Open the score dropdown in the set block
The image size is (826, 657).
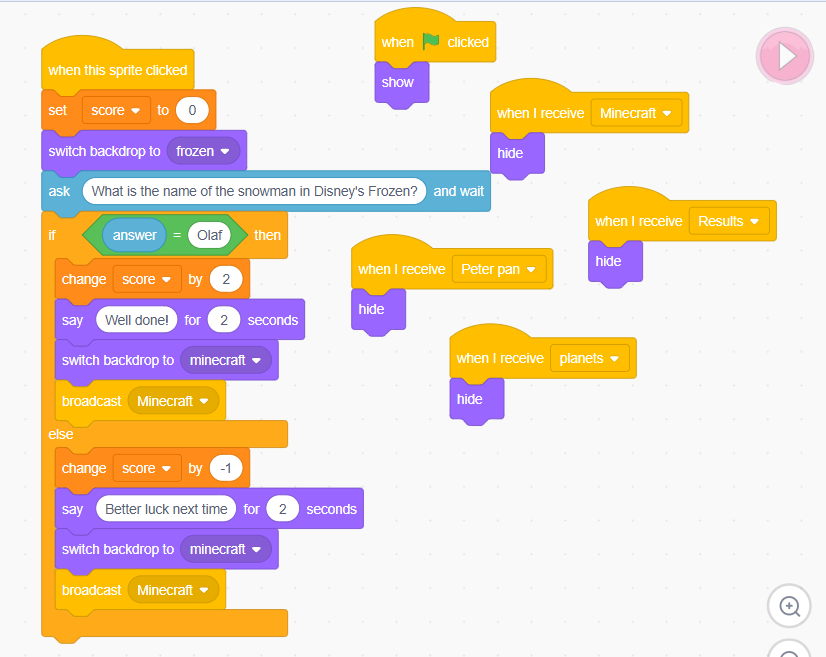click(115, 110)
